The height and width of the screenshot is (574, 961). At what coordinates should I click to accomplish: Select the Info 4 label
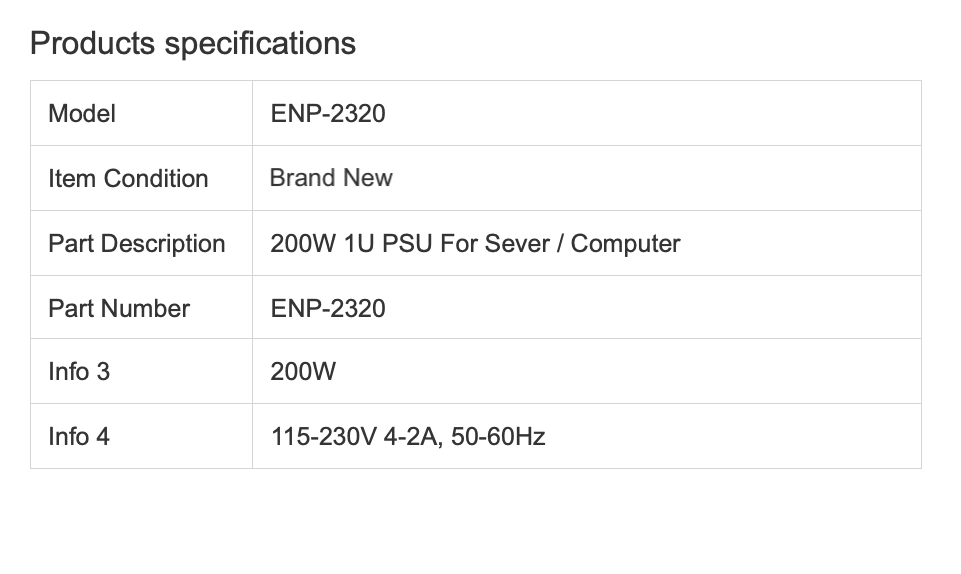click(79, 437)
